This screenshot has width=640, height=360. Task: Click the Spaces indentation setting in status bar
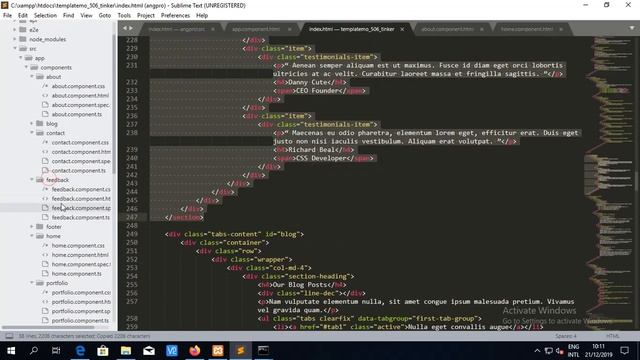tap(566, 336)
